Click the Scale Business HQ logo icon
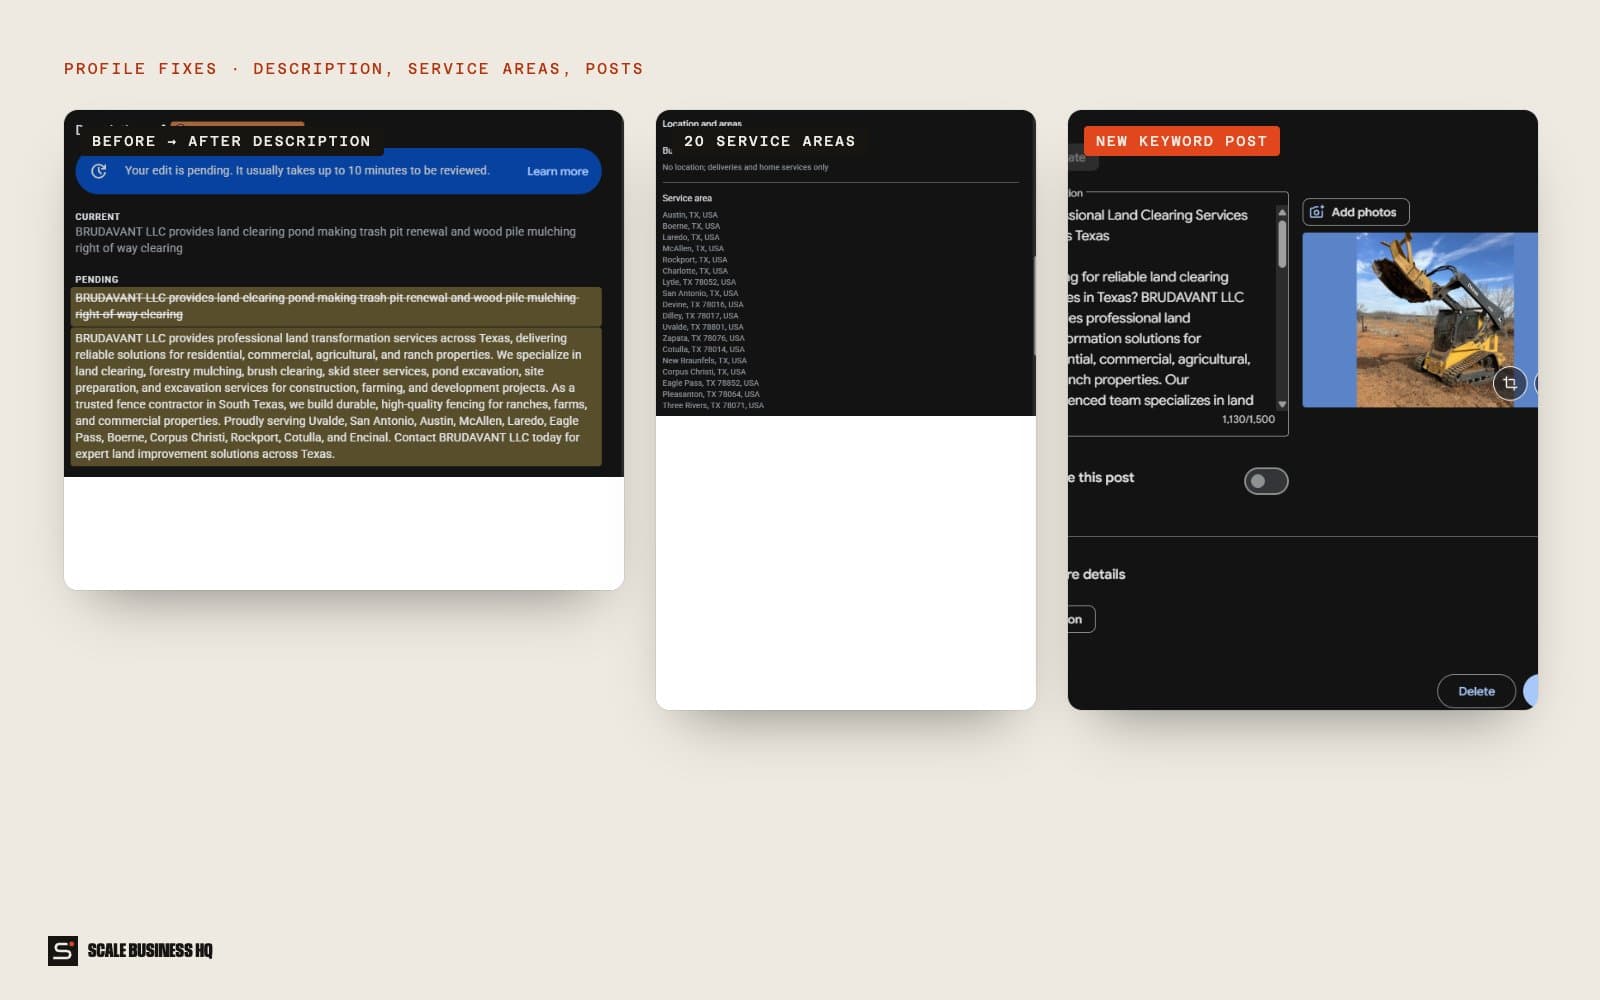Image resolution: width=1600 pixels, height=1000 pixels. [63, 951]
